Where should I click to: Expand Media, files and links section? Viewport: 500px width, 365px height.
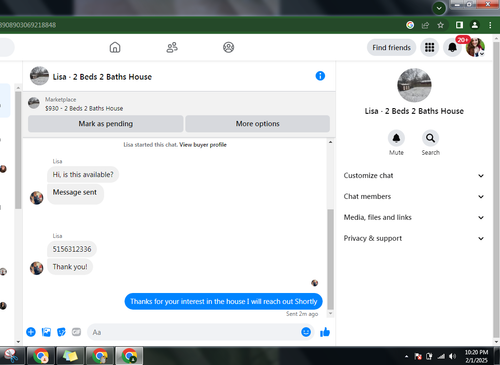point(414,218)
